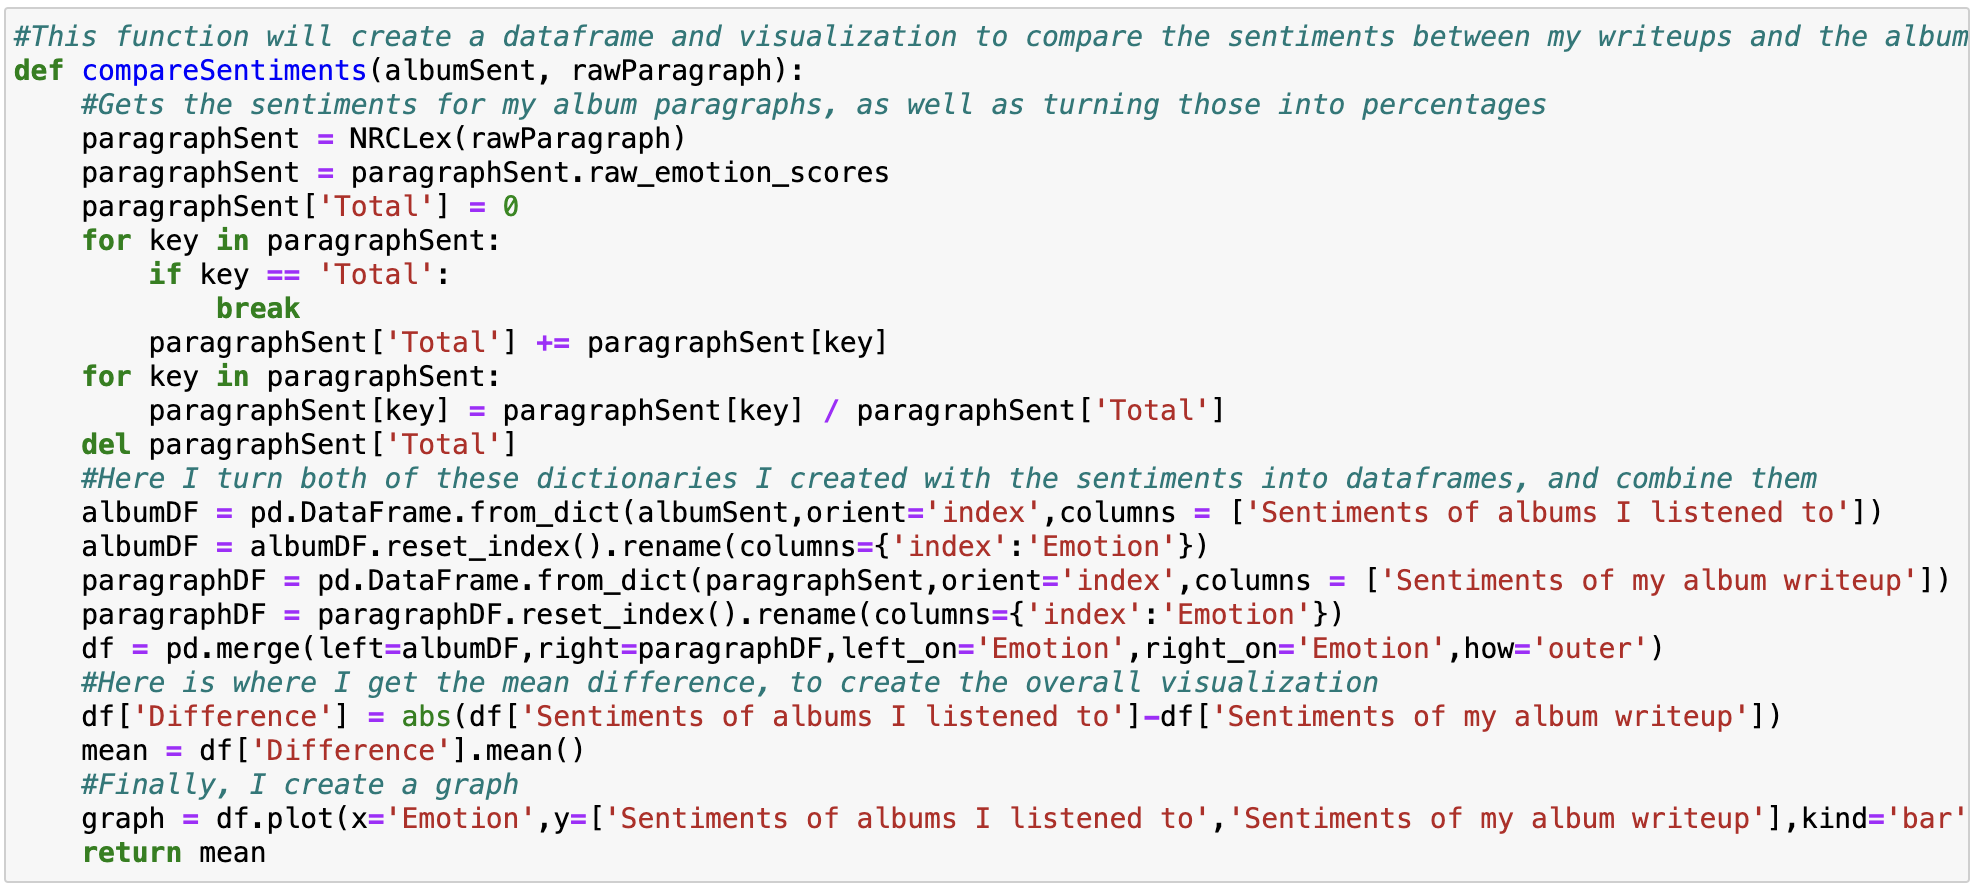Click the def keyword

coord(39,71)
